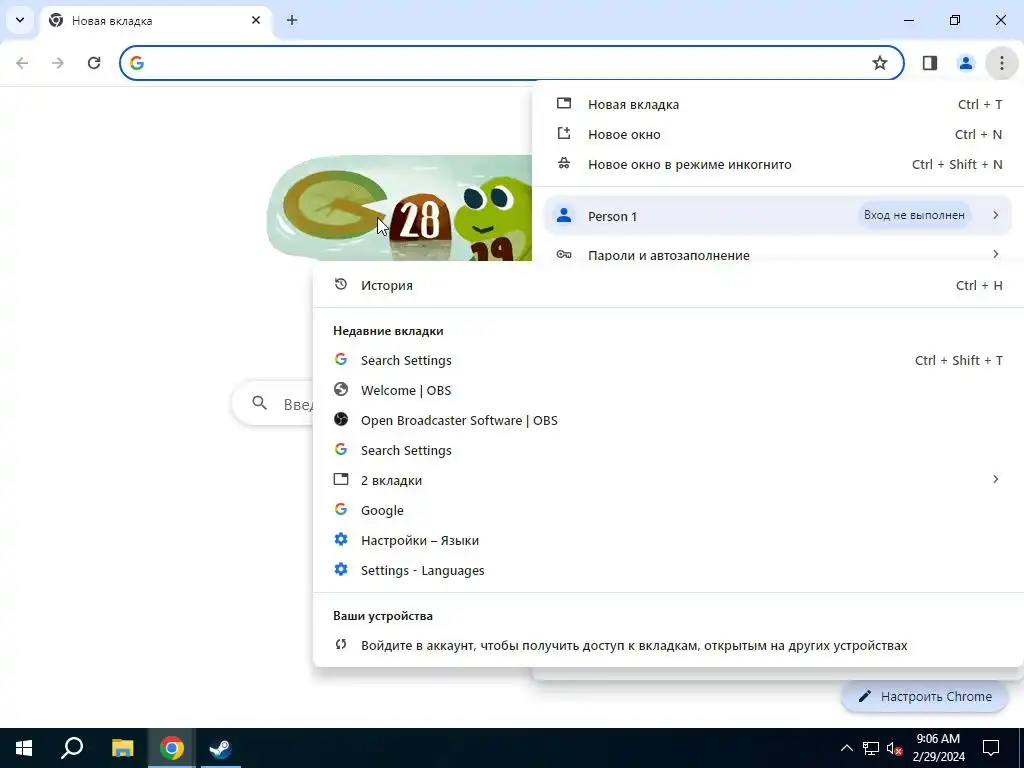Reload the current page

pos(94,63)
